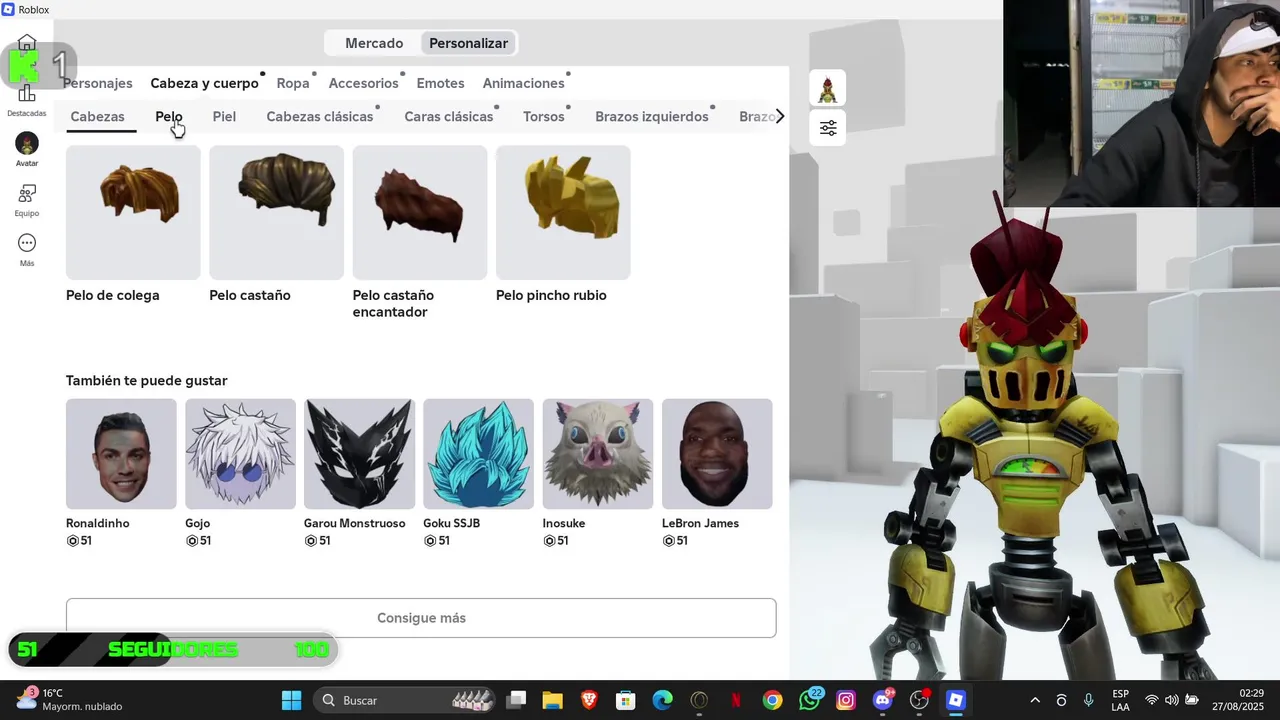Click avatar preview thumbnail icon
Viewport: 1280px width, 720px height.
pos(828,88)
